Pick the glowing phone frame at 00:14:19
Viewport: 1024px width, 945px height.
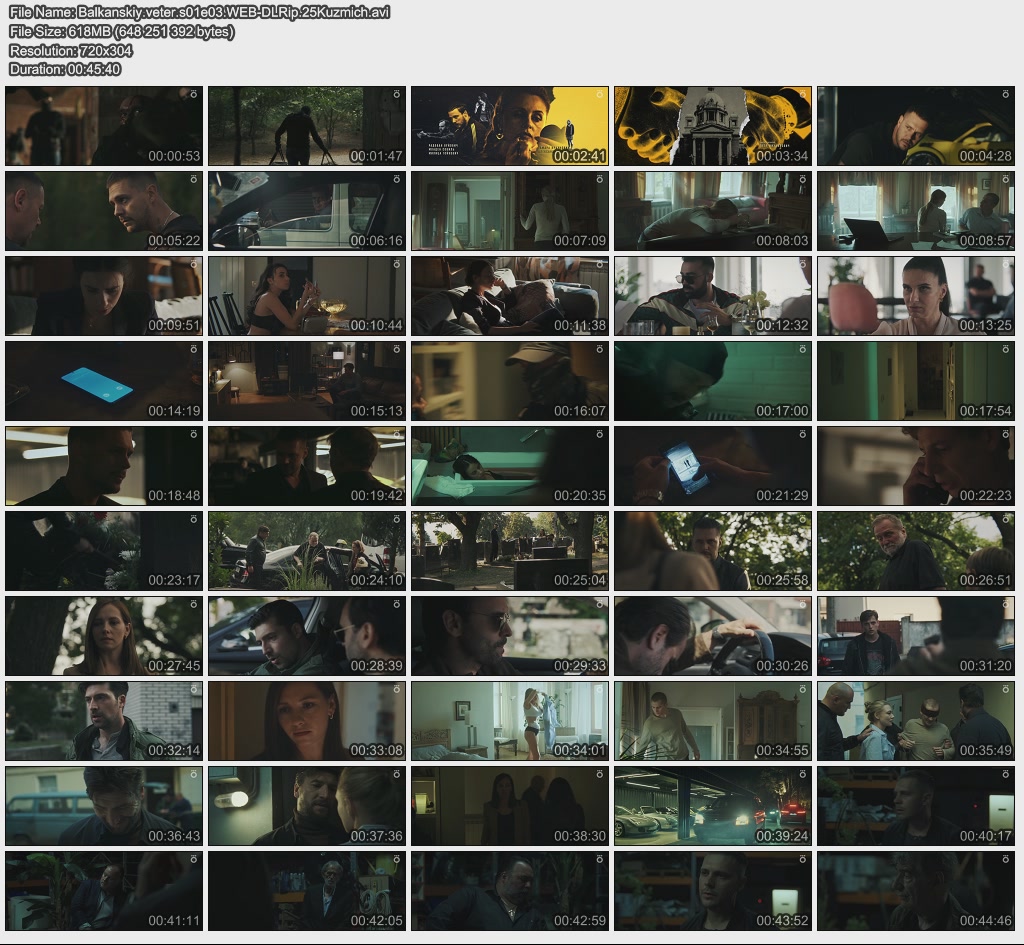[x=104, y=381]
